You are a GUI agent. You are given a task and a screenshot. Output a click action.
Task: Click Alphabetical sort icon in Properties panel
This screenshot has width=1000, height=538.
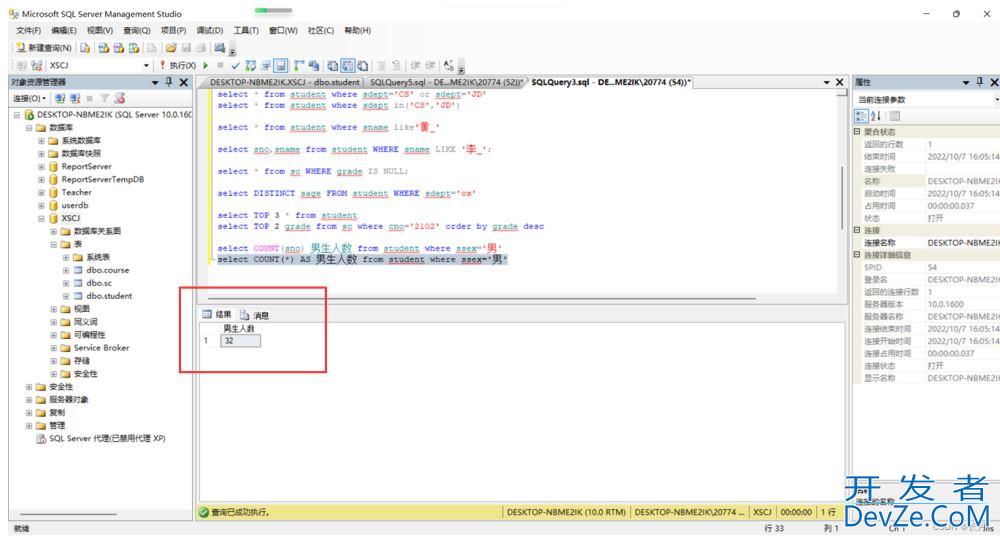tap(876, 116)
